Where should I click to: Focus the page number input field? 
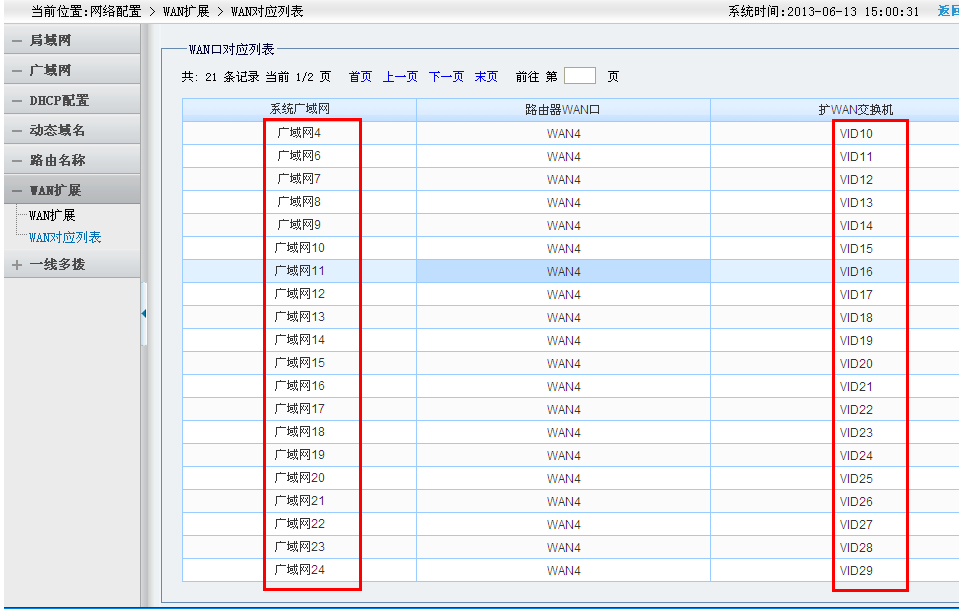point(579,76)
